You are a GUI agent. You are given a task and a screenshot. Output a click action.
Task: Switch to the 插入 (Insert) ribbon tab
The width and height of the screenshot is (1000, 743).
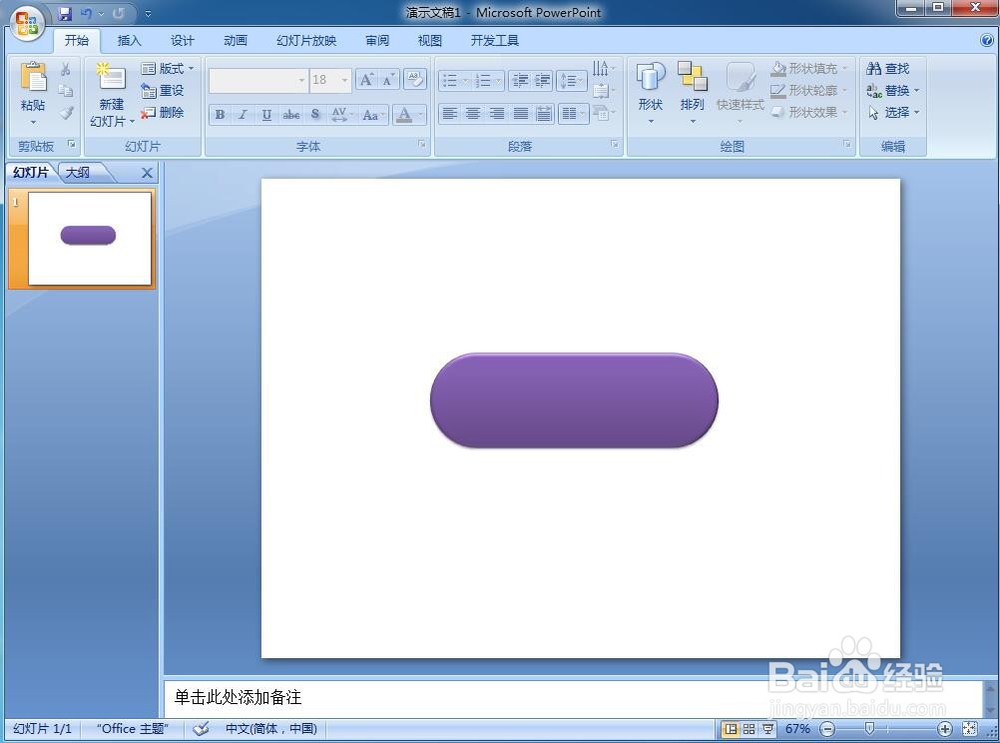tap(129, 41)
